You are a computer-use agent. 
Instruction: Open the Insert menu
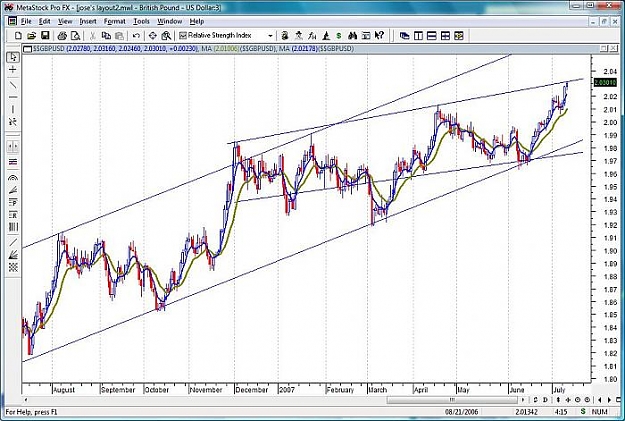(88, 21)
